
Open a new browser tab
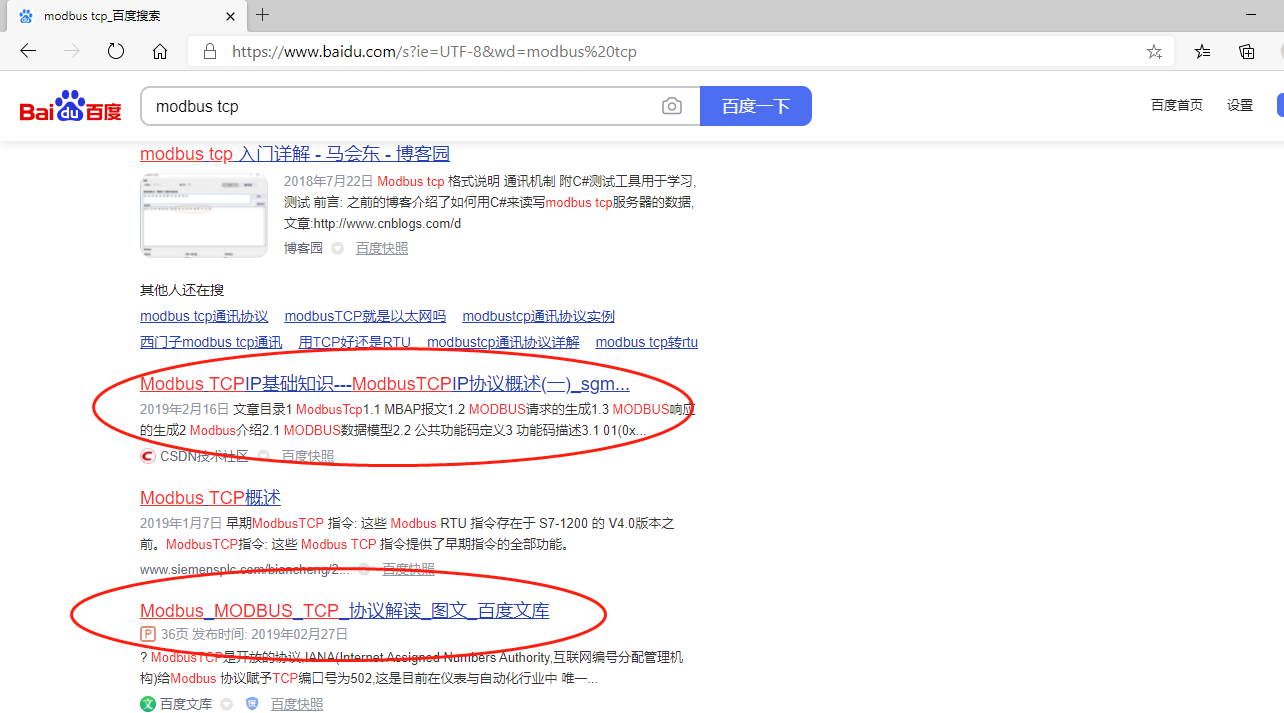point(263,15)
